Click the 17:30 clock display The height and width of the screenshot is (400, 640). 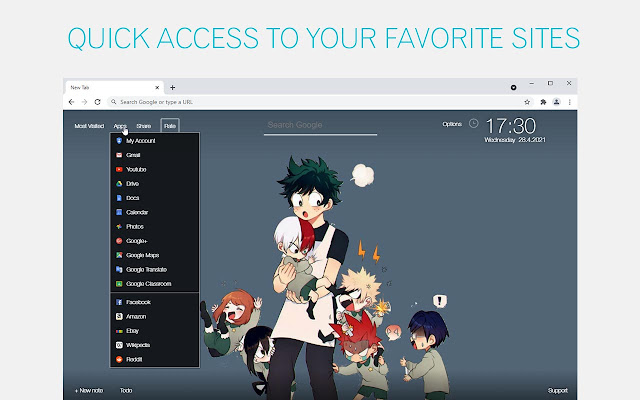click(511, 126)
